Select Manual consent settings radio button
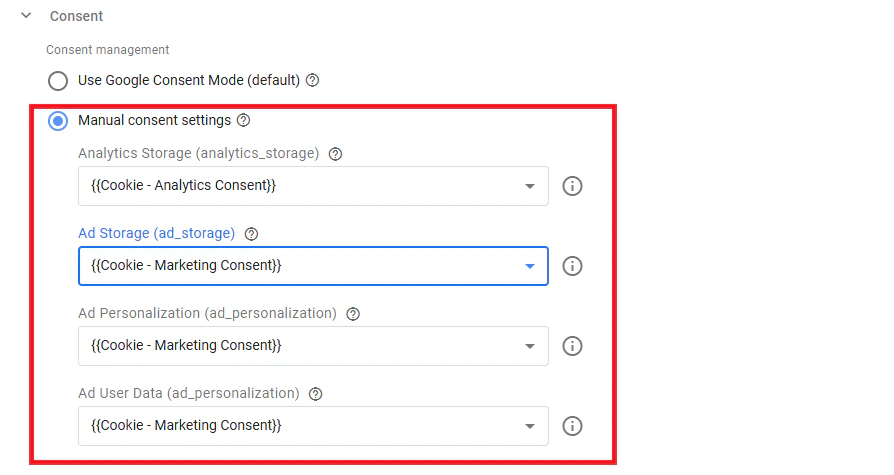Viewport: 894px width, 475px height. coord(58,121)
